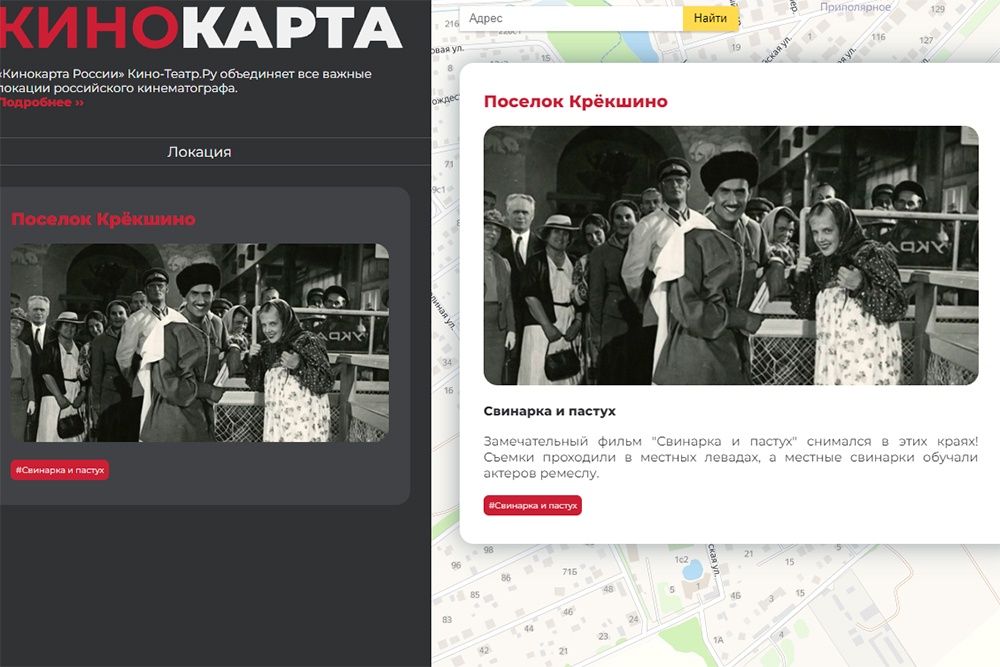Open Поселок Крёкшино title in sidebar card
The height and width of the screenshot is (667, 1000).
pyautogui.click(x=103, y=219)
